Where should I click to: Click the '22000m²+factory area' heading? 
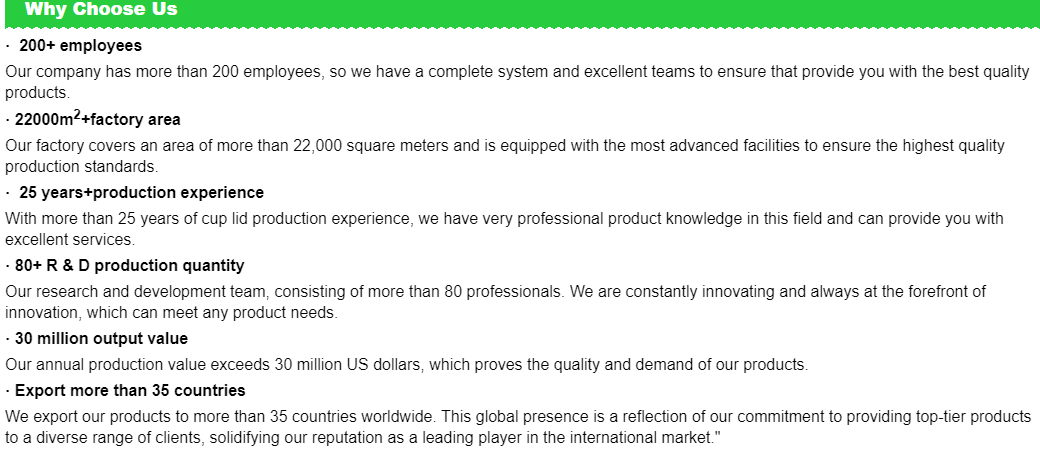[x=97, y=118]
